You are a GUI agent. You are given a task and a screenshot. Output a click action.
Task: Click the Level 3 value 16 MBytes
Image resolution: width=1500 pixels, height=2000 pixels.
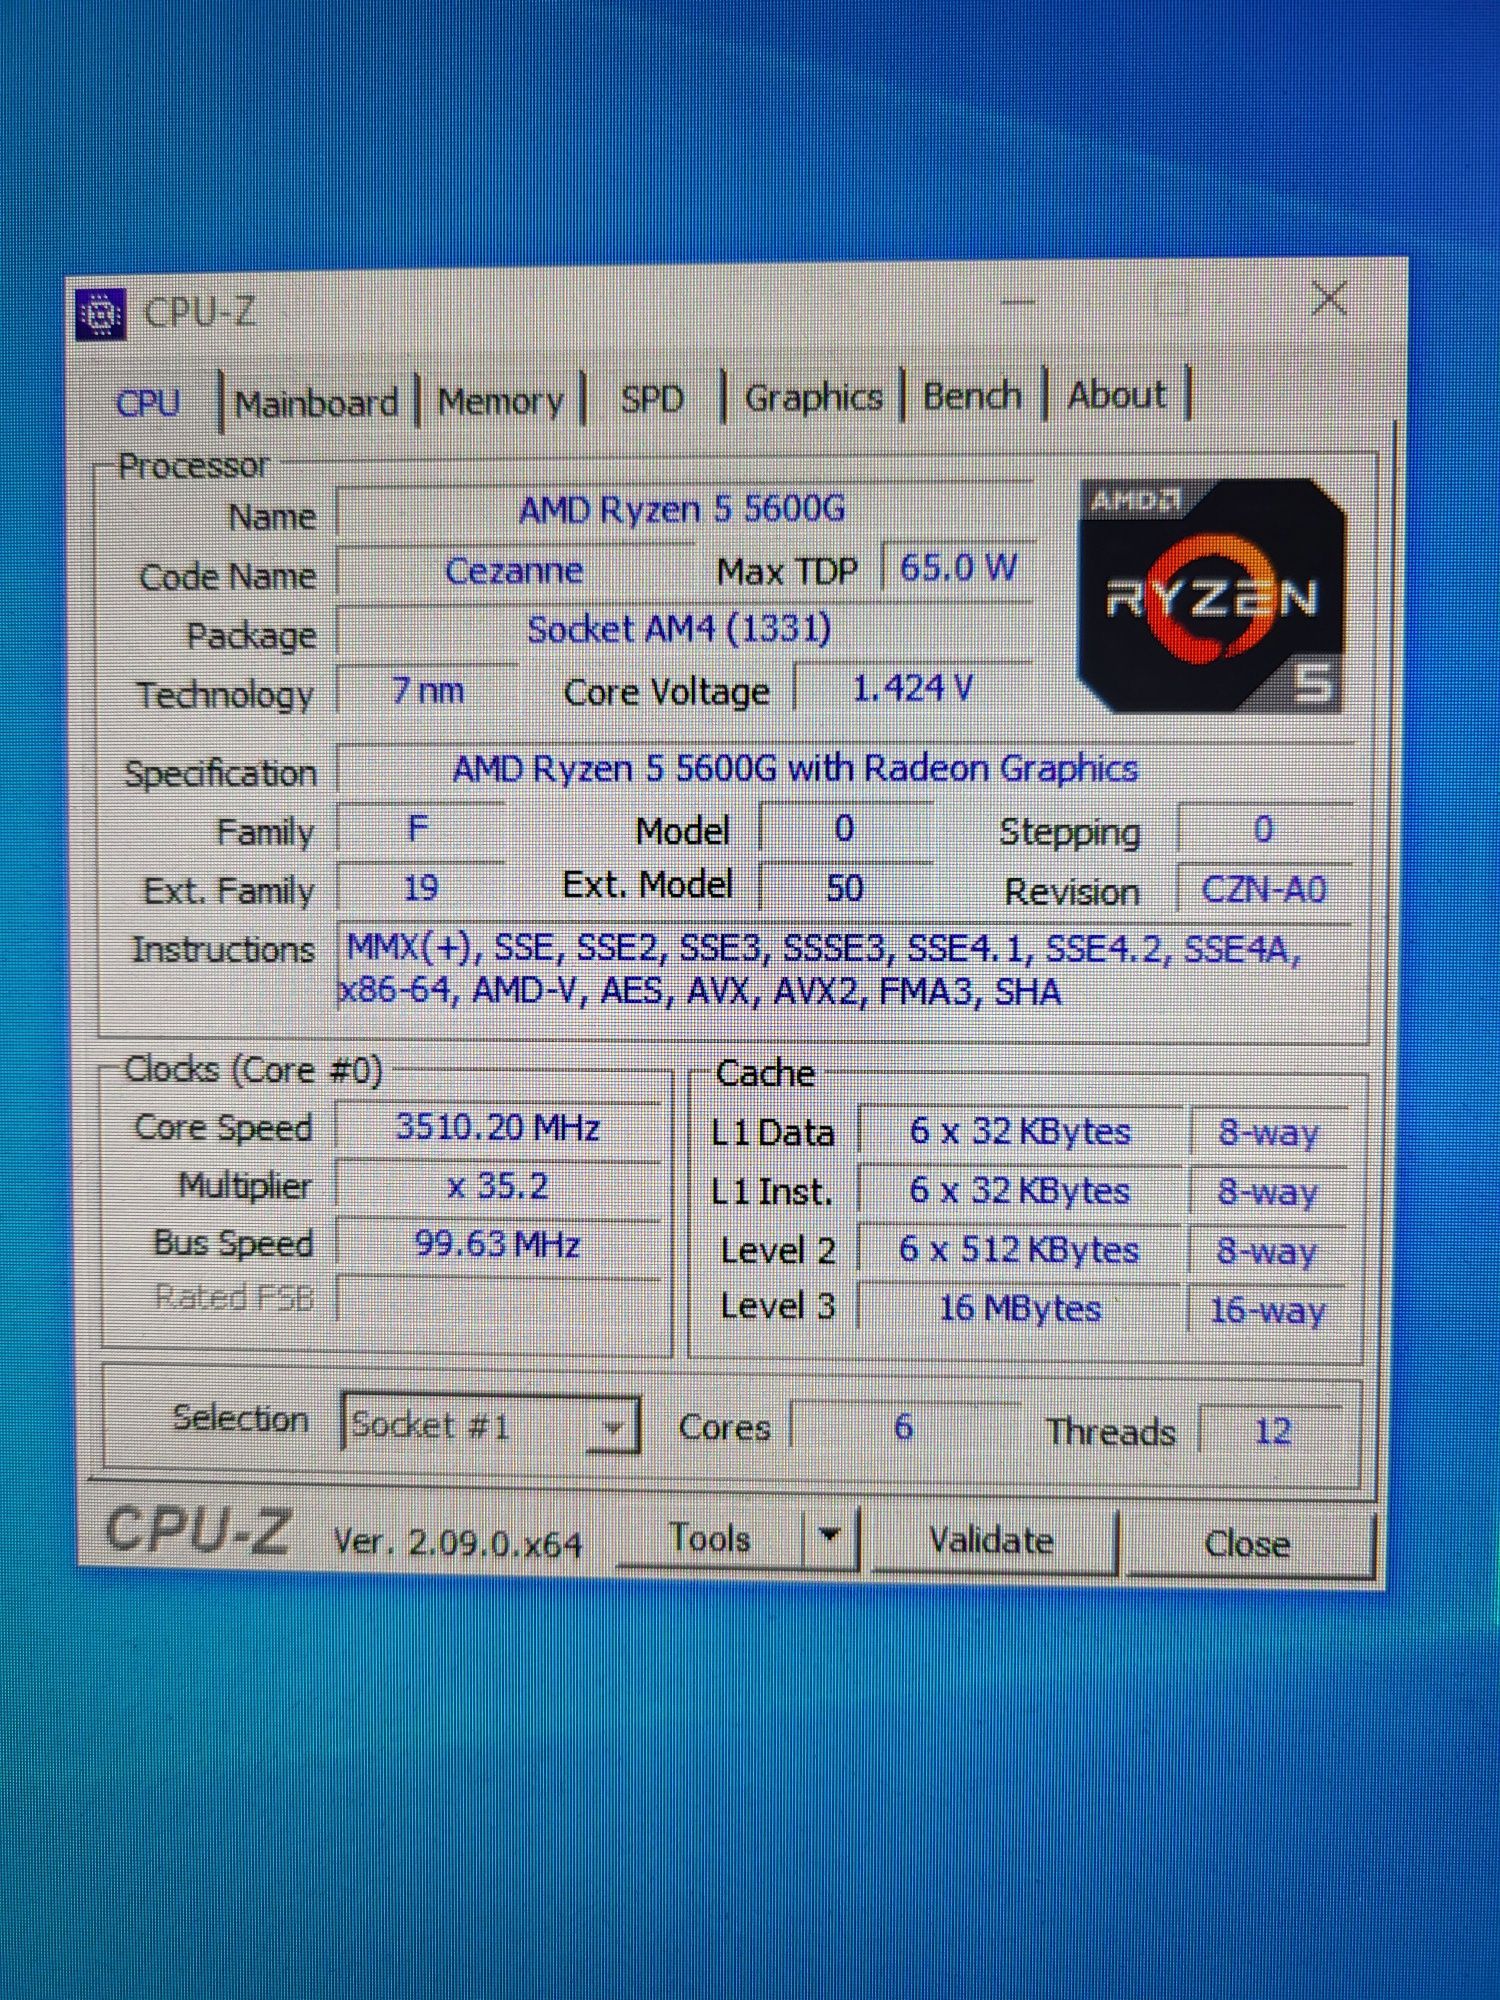click(x=1020, y=1308)
